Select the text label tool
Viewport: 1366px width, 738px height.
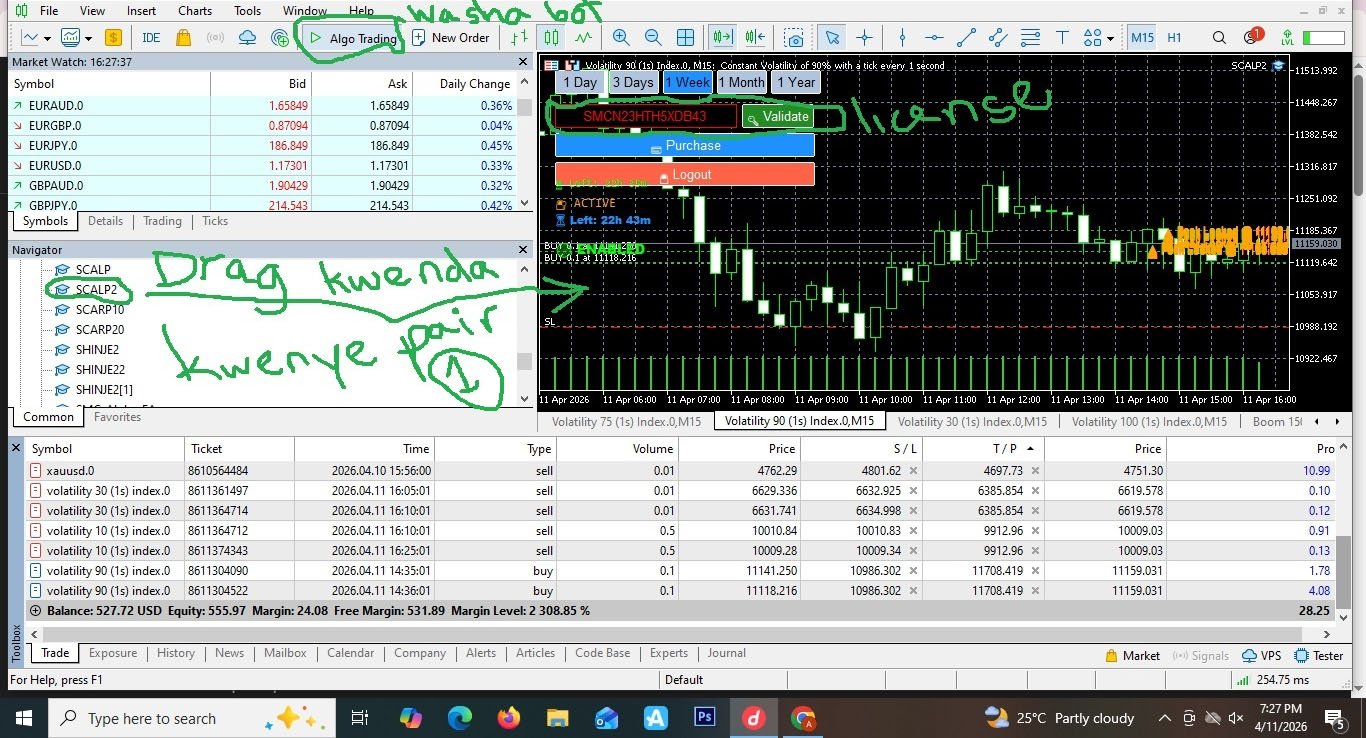pos(1062,38)
